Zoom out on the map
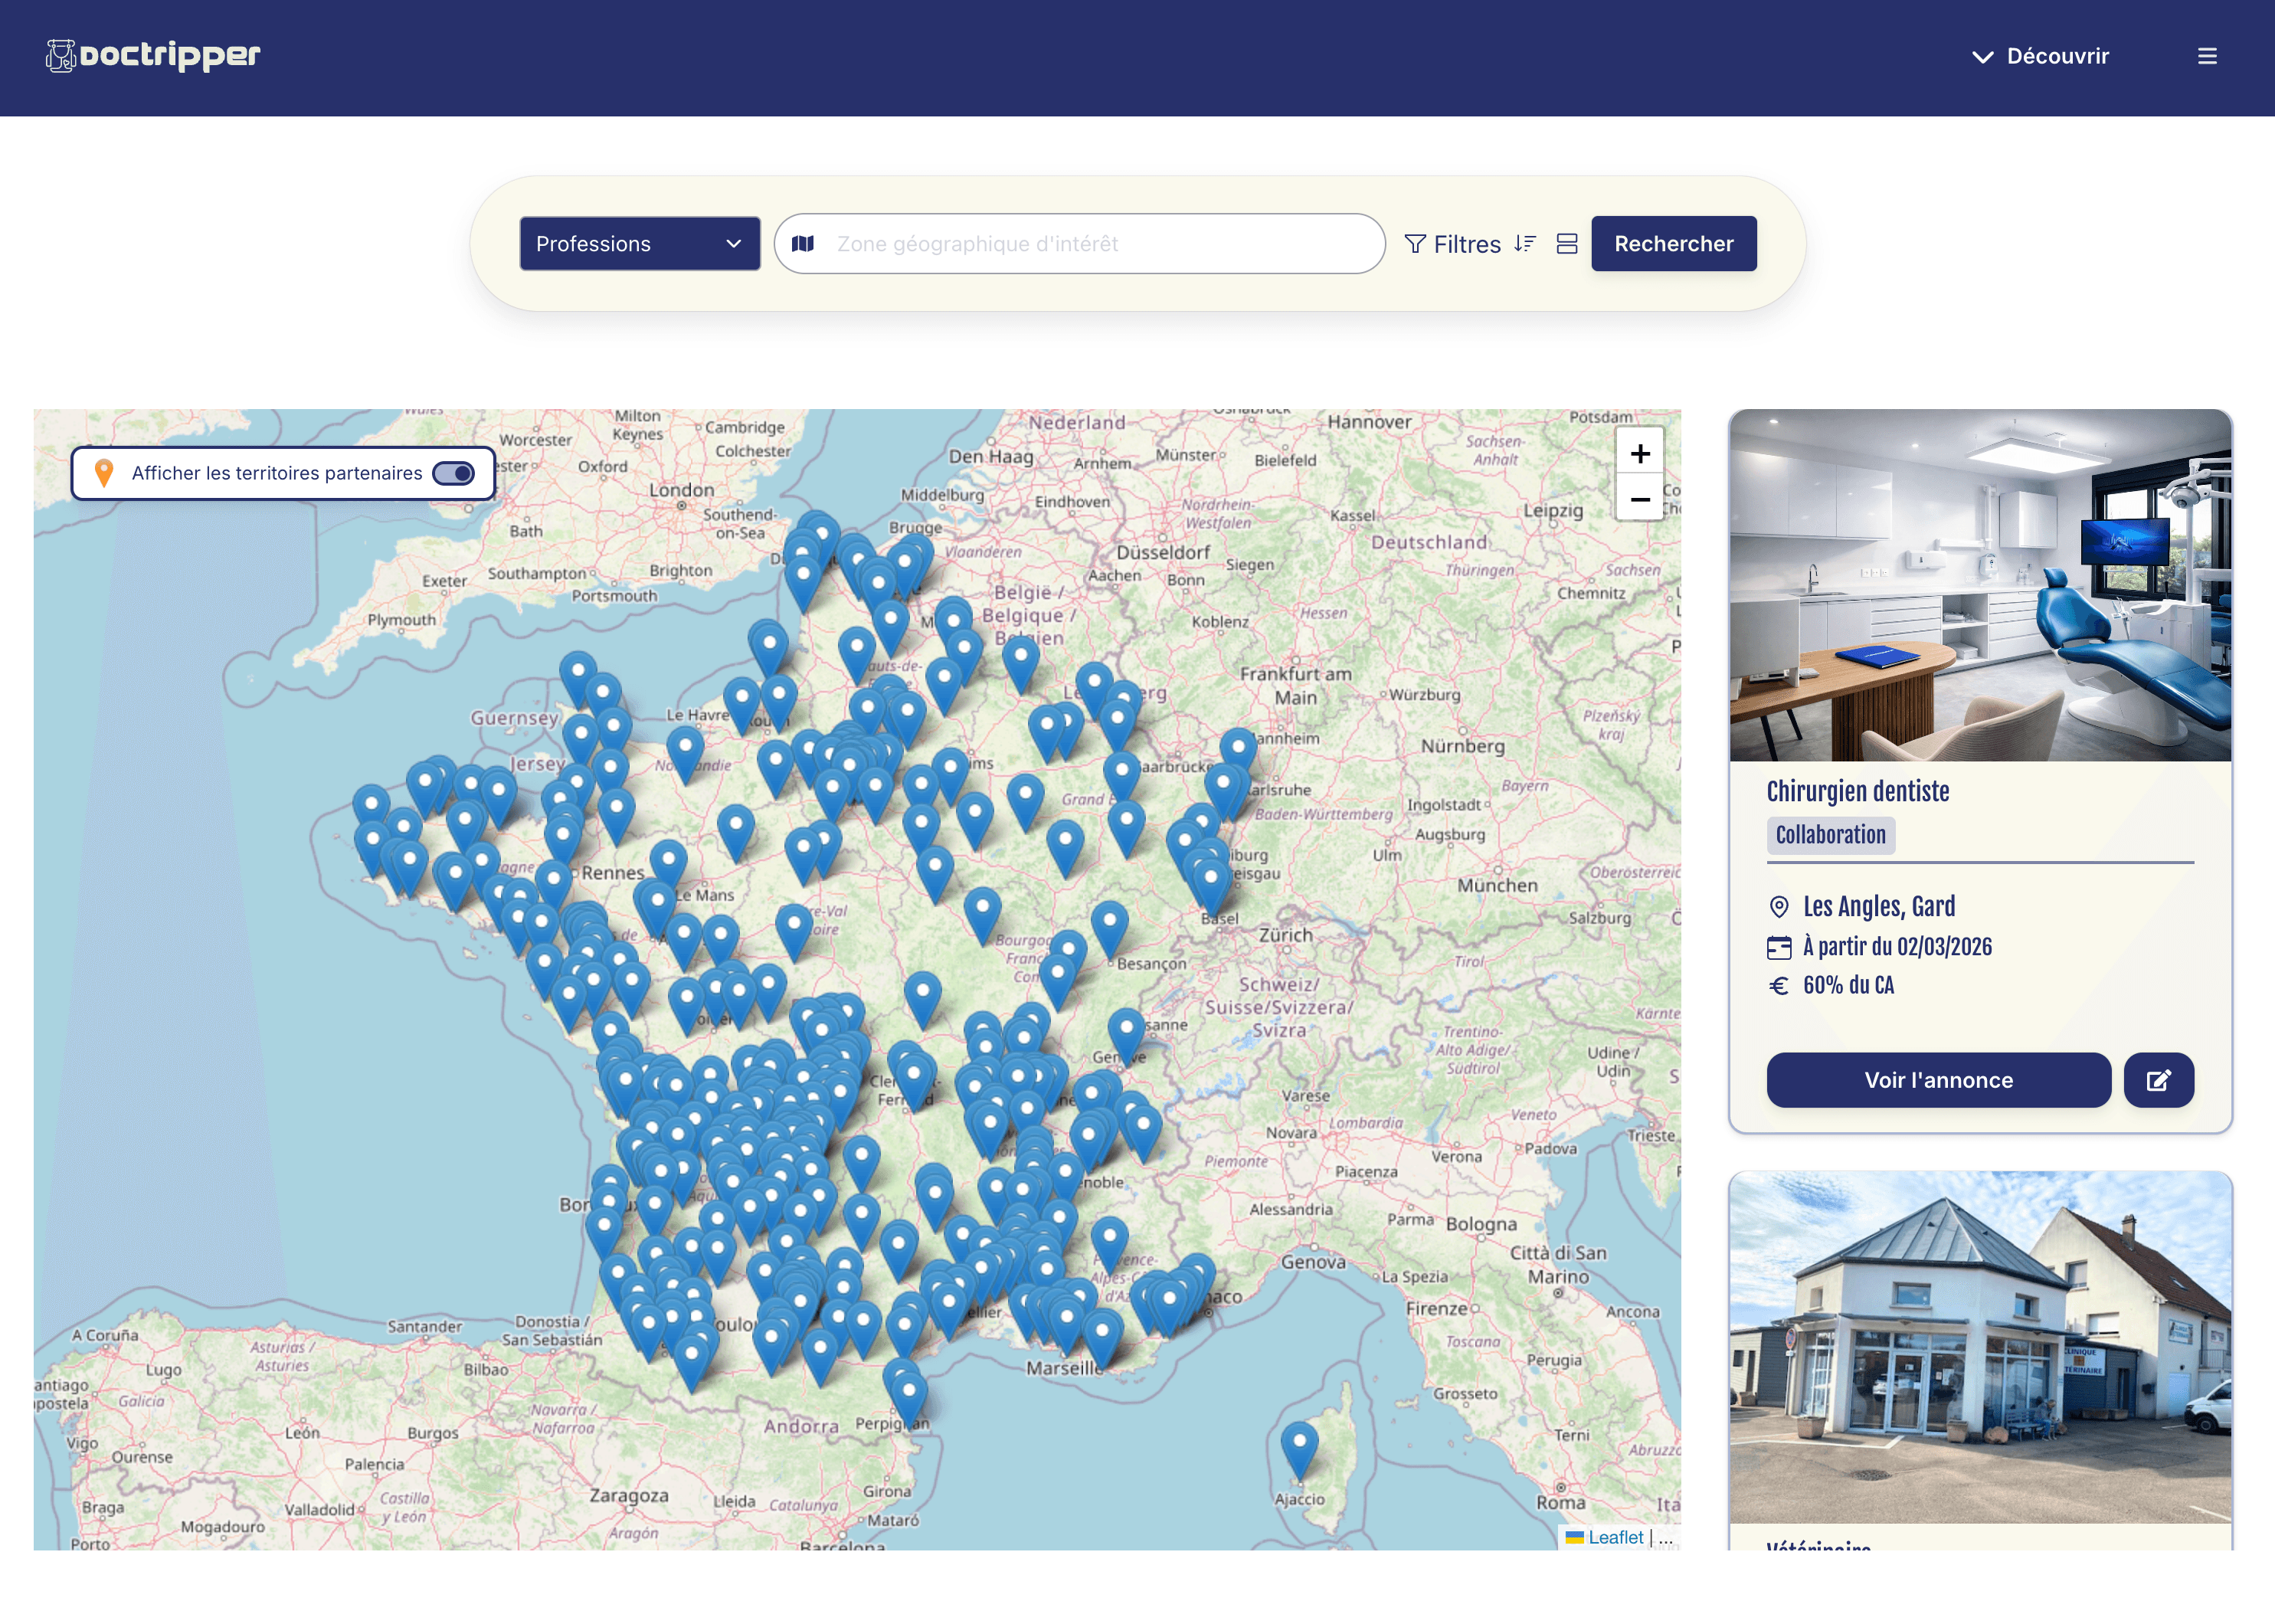The width and height of the screenshot is (2275, 1624). [1639, 499]
